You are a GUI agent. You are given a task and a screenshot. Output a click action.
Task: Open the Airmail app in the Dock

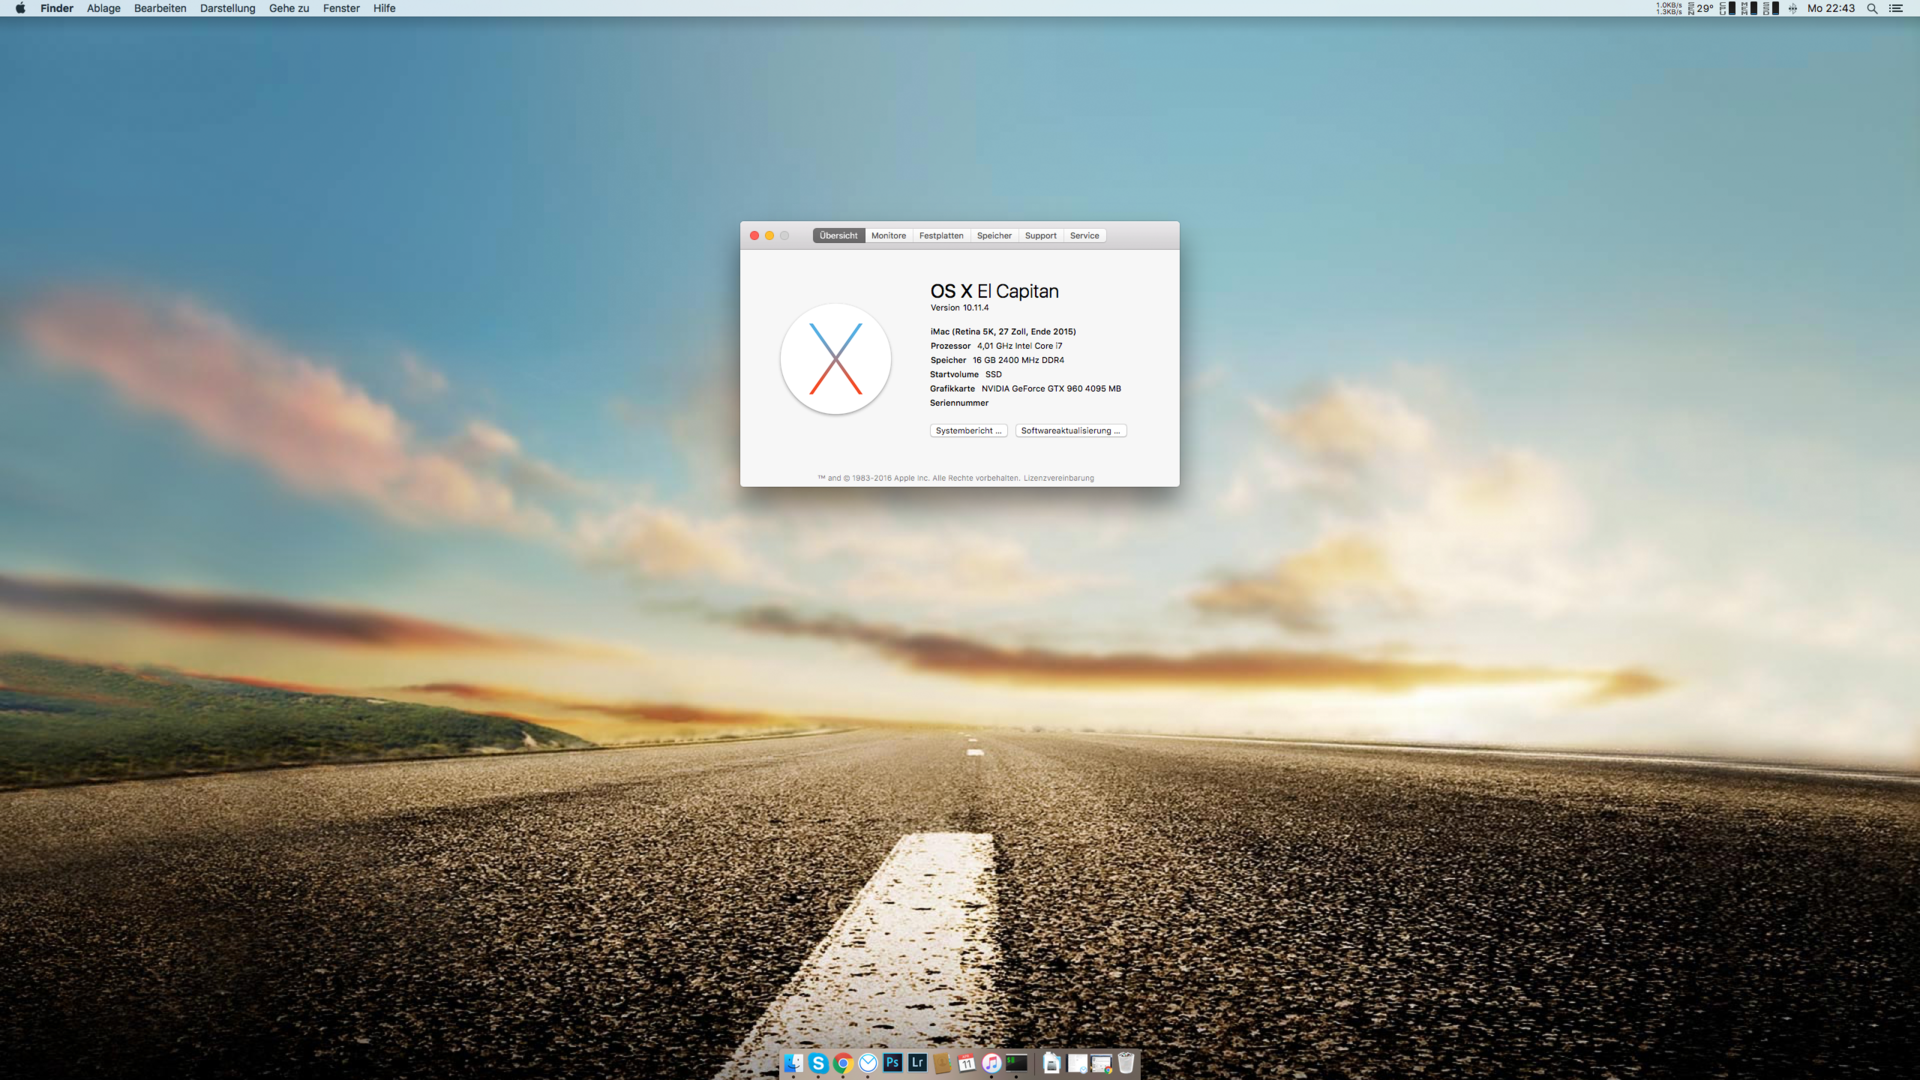tap(868, 1063)
